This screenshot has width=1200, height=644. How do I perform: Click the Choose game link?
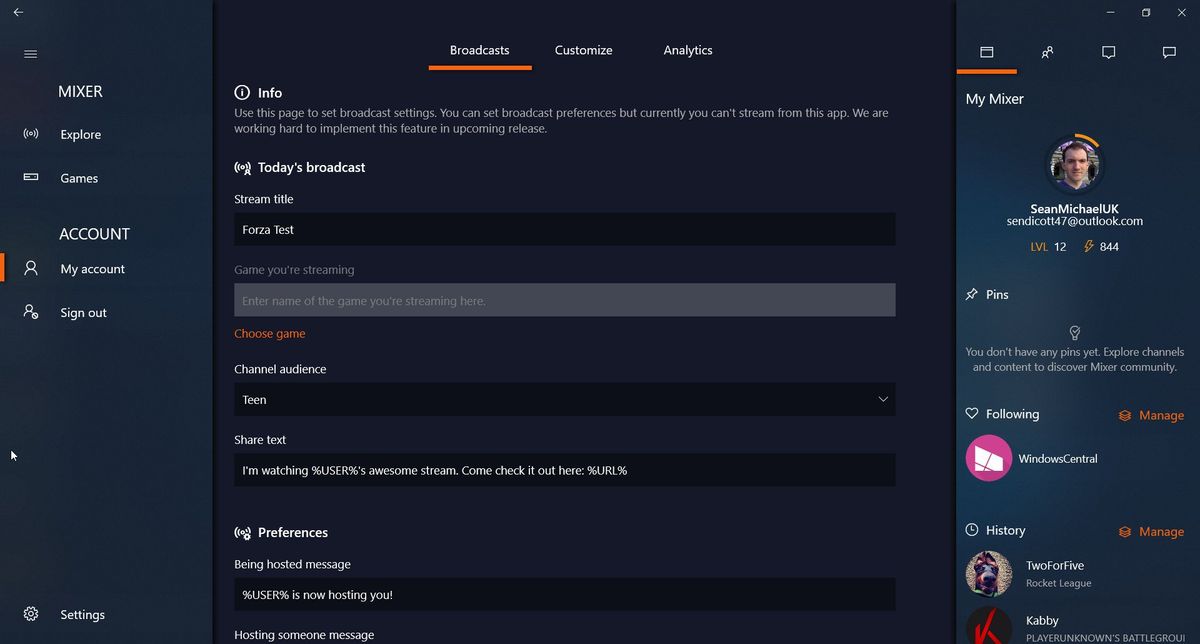[269, 333]
